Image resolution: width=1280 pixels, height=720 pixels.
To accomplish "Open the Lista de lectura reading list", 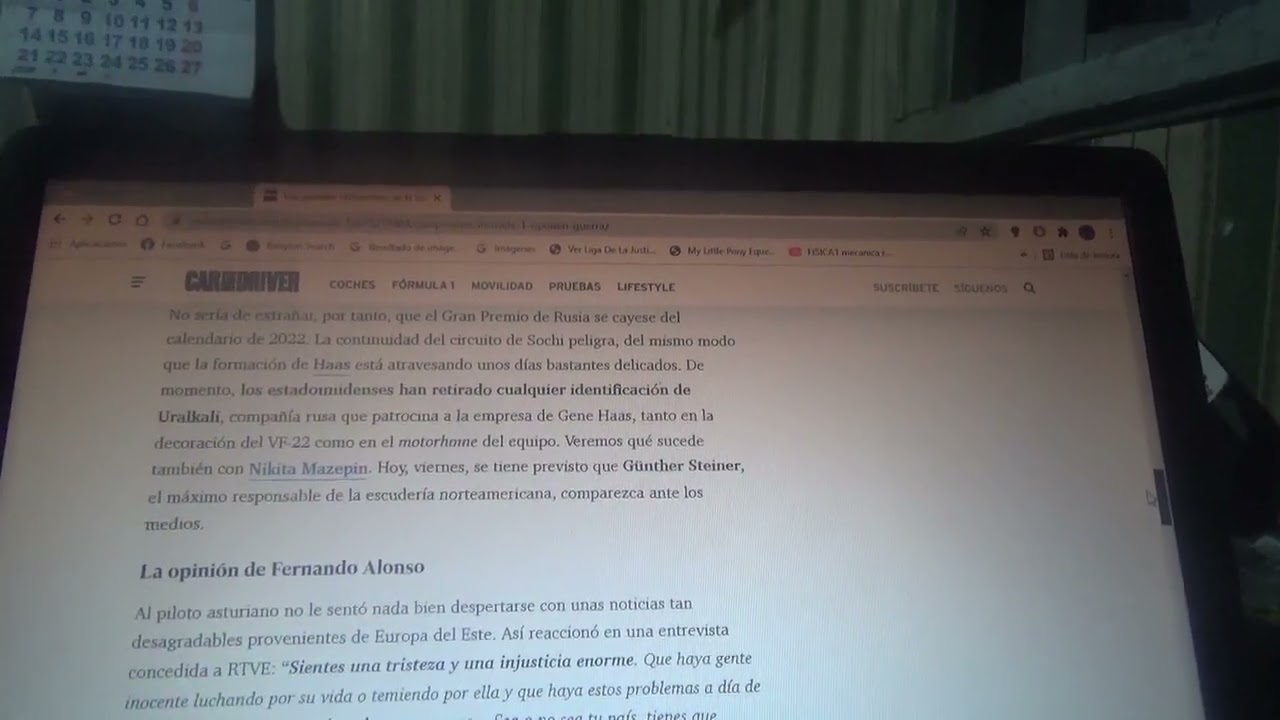I will coord(1081,255).
